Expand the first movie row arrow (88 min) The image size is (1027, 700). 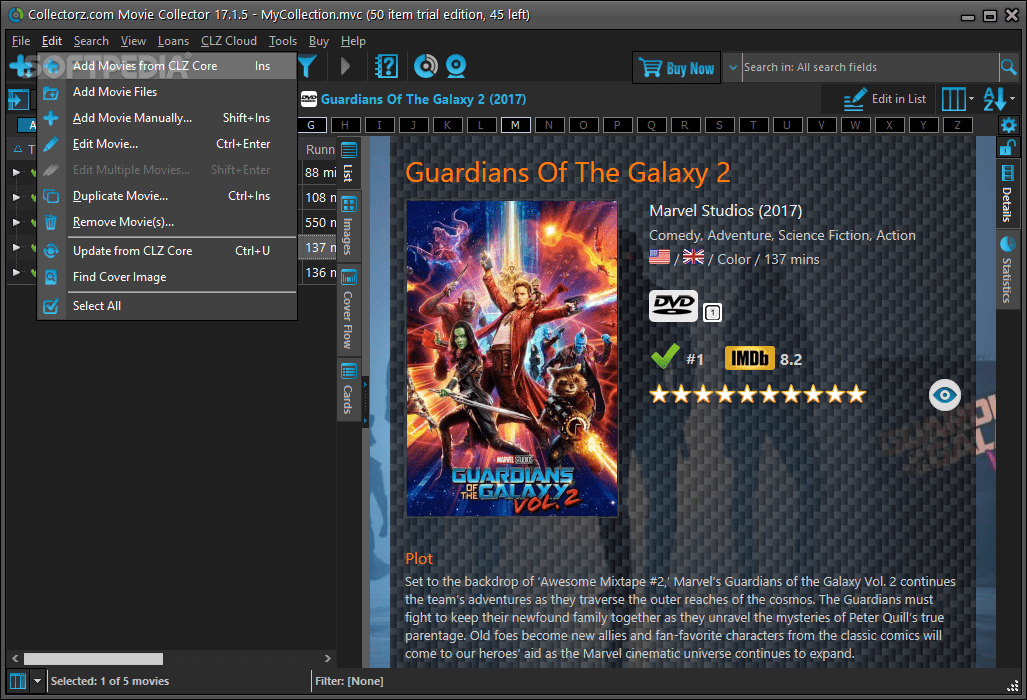click(16, 172)
